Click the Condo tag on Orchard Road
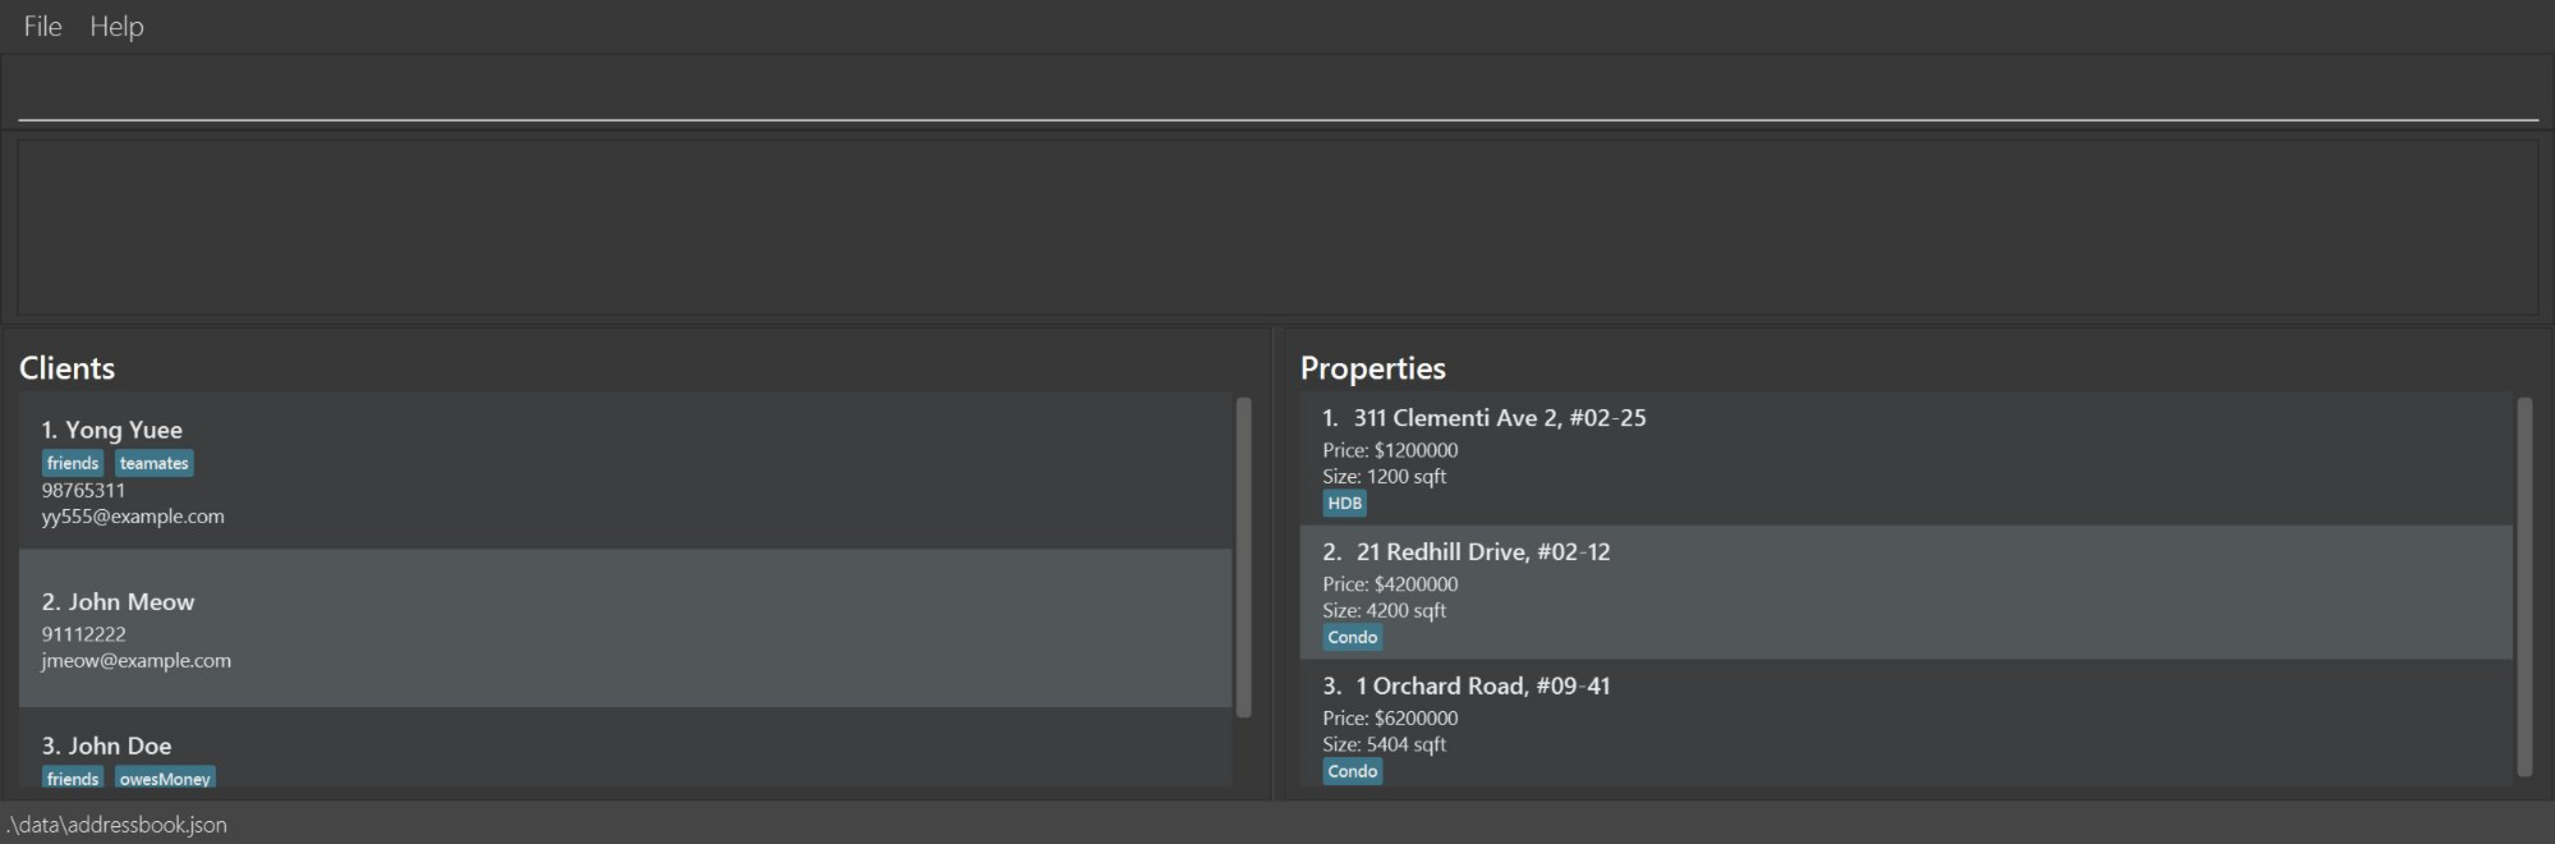The height and width of the screenshot is (844, 2555). coord(1352,771)
